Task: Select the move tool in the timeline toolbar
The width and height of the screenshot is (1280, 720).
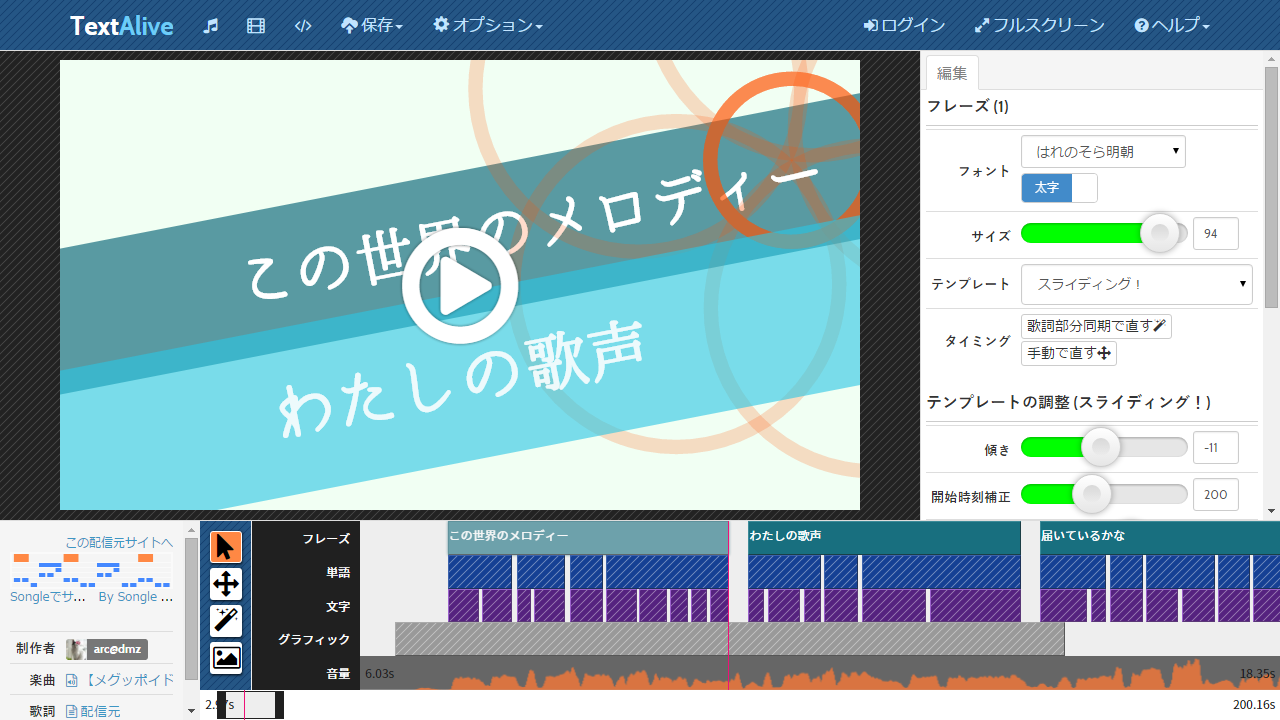Action: coord(225,584)
